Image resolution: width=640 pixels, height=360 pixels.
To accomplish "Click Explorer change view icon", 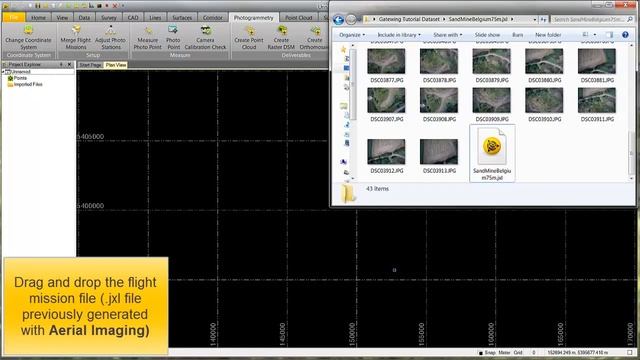I will 586,35.
